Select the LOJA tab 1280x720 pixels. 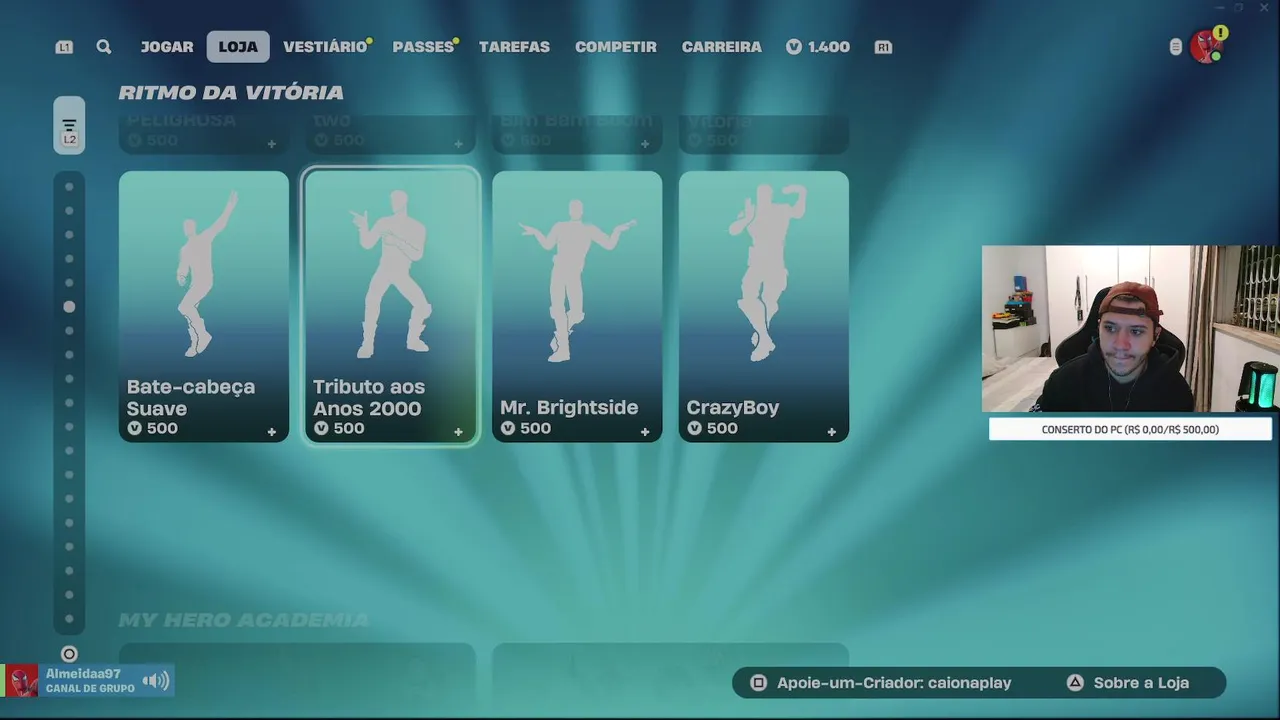[x=238, y=47]
